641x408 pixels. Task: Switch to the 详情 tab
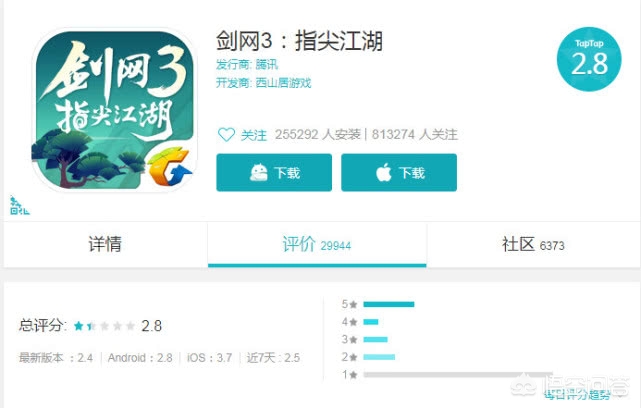105,244
